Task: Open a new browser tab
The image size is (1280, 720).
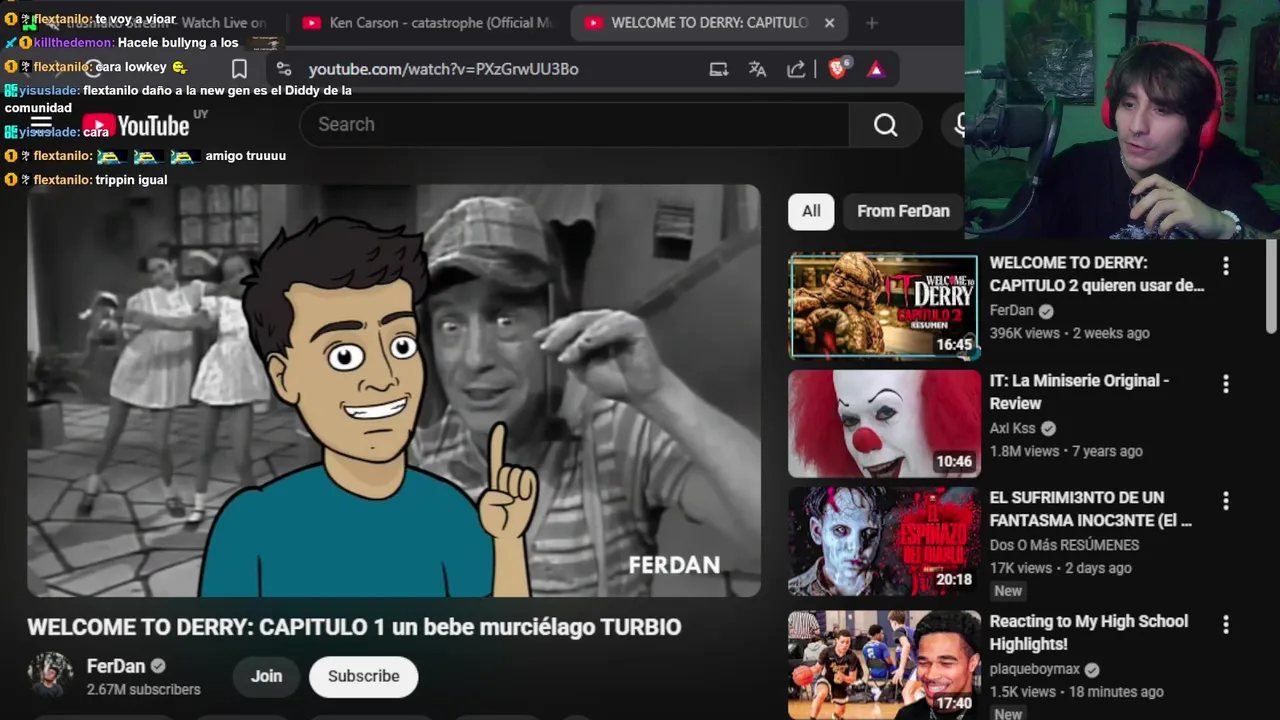Action: pyautogui.click(x=871, y=22)
